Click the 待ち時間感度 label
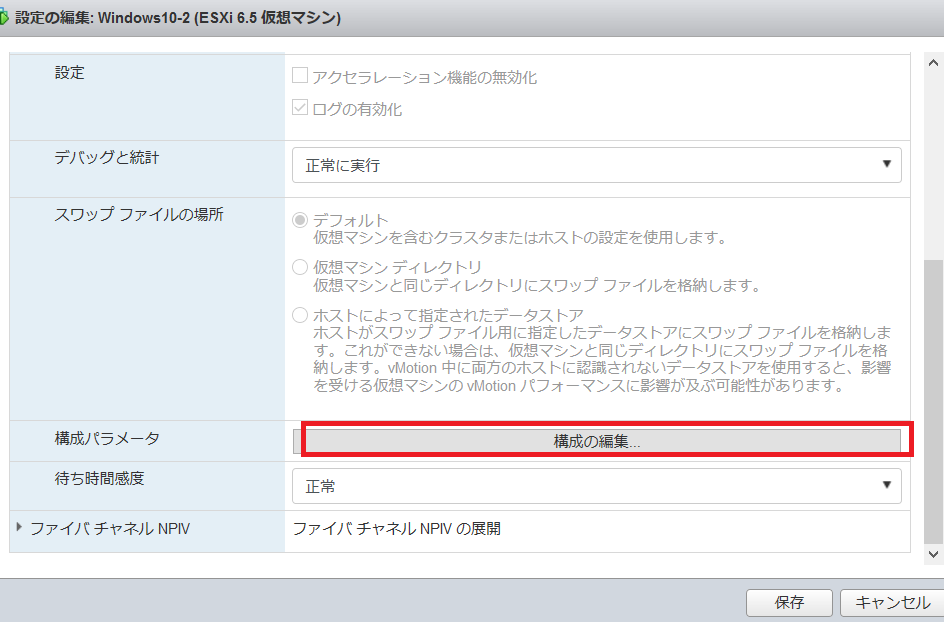The image size is (944, 622). (99, 479)
